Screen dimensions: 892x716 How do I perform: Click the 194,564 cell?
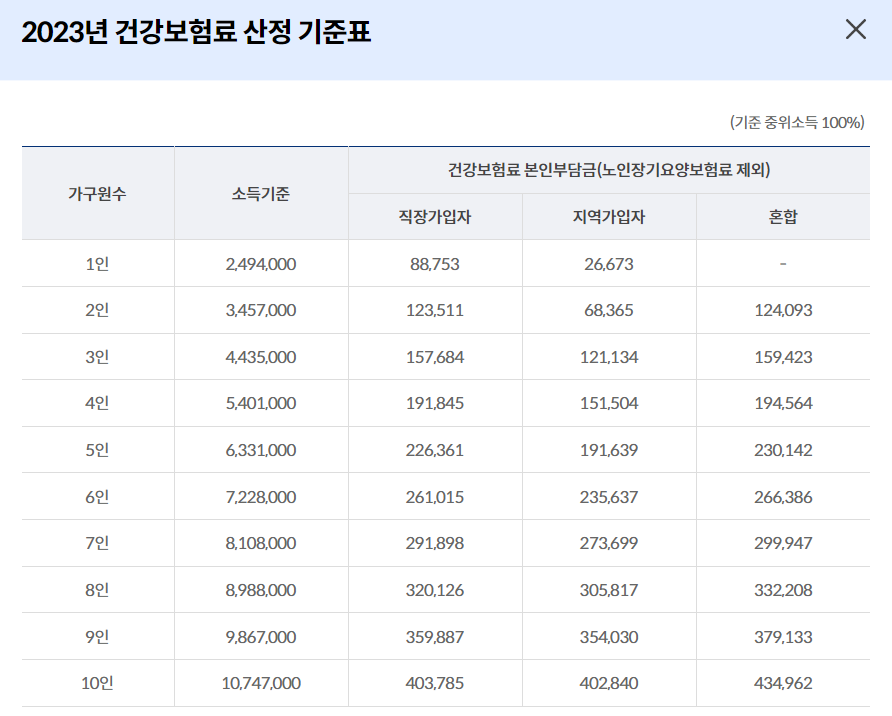pos(783,403)
